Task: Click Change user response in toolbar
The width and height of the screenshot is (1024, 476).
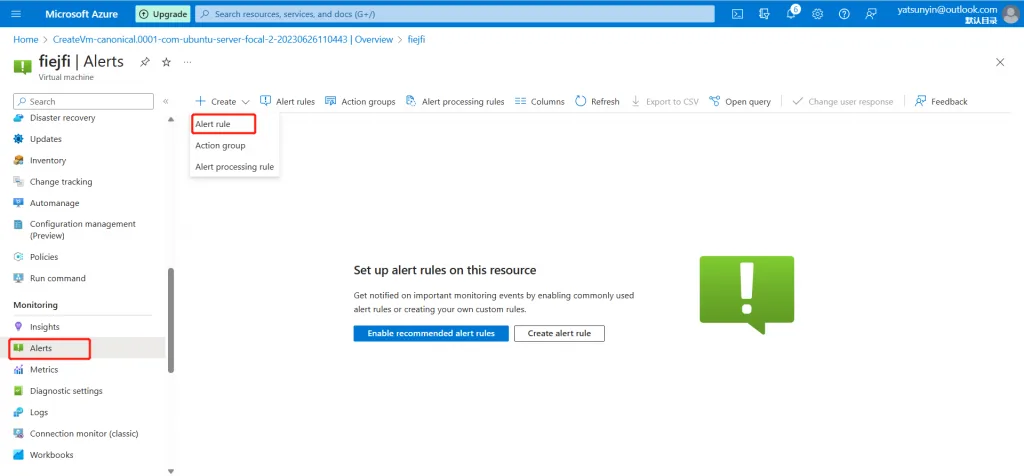Action: 842,101
